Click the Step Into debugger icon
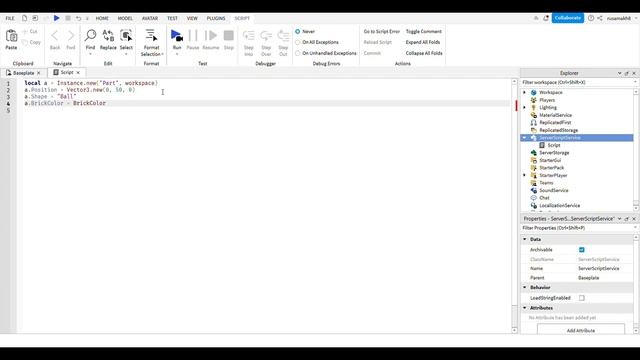Screen dimensions: 640x360 (x=249, y=36)
